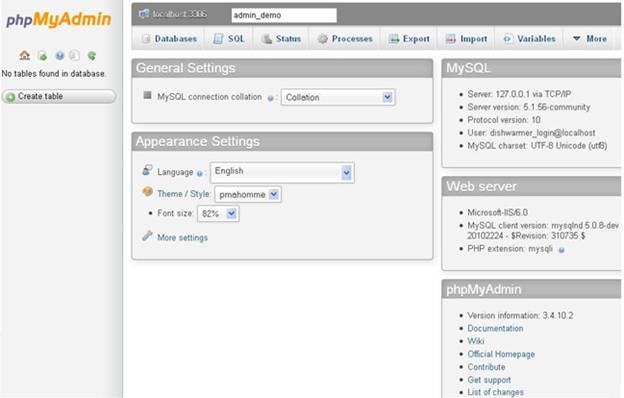Open the SQL tab

coord(229,39)
